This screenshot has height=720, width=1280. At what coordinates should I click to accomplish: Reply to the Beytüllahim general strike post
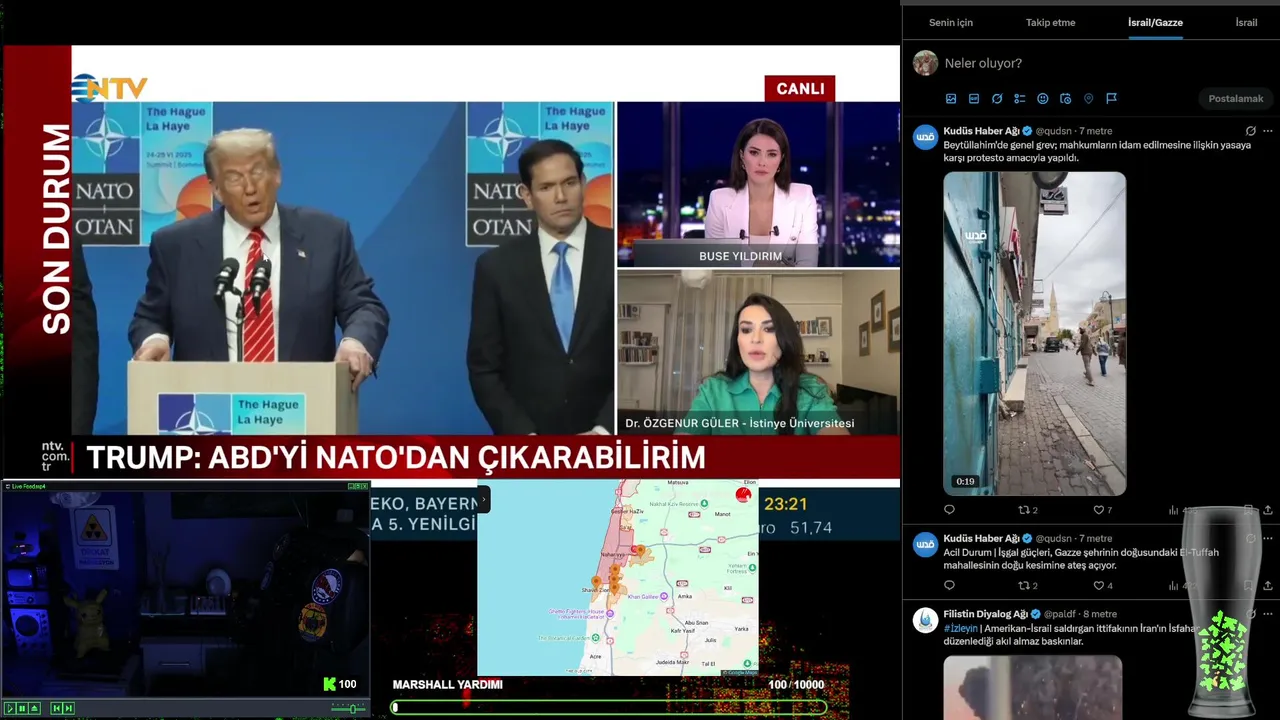[x=949, y=510]
